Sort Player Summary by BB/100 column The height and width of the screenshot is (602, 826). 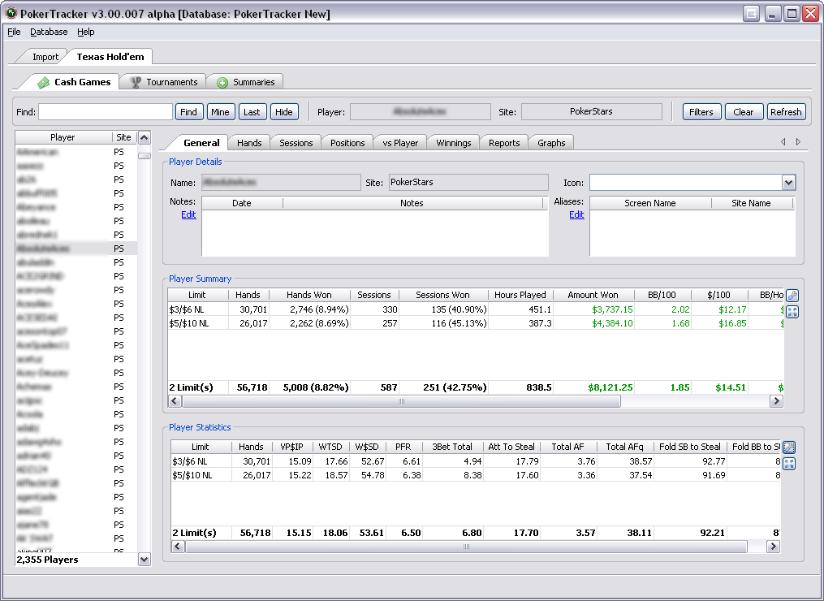[662, 295]
